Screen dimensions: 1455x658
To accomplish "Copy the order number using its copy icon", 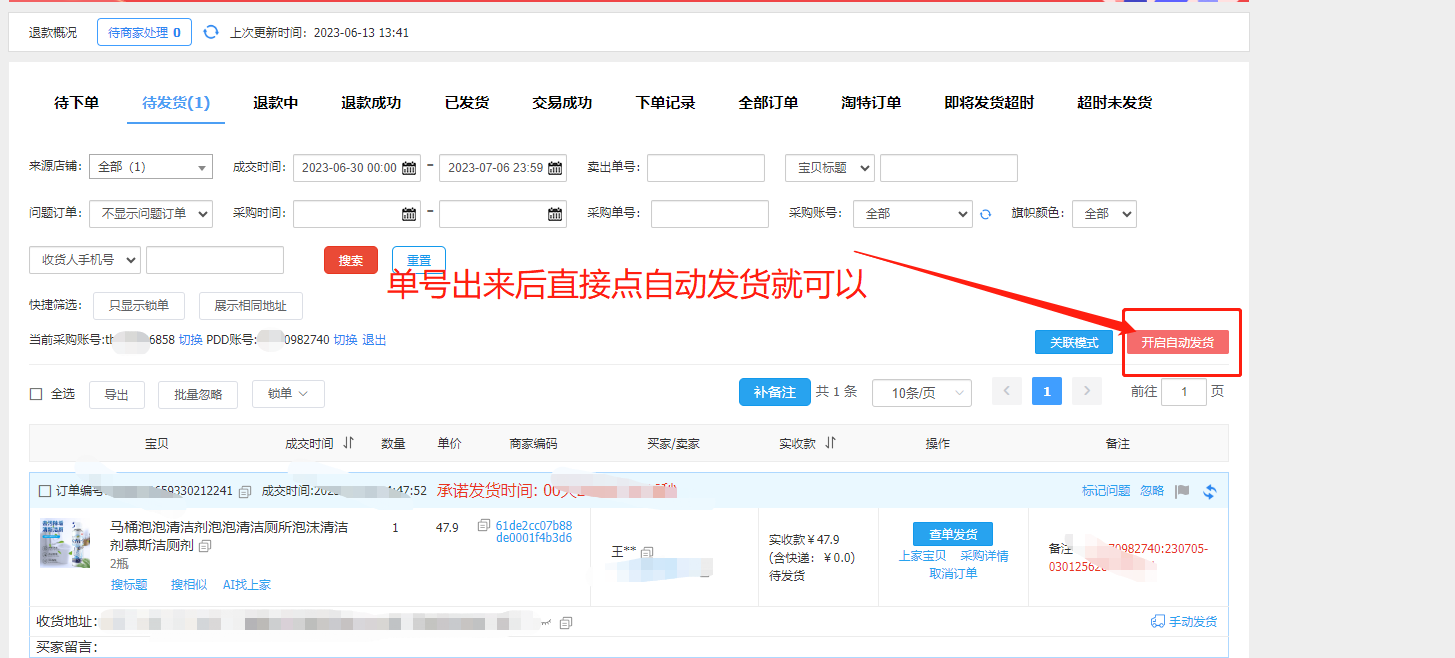I will [x=245, y=491].
